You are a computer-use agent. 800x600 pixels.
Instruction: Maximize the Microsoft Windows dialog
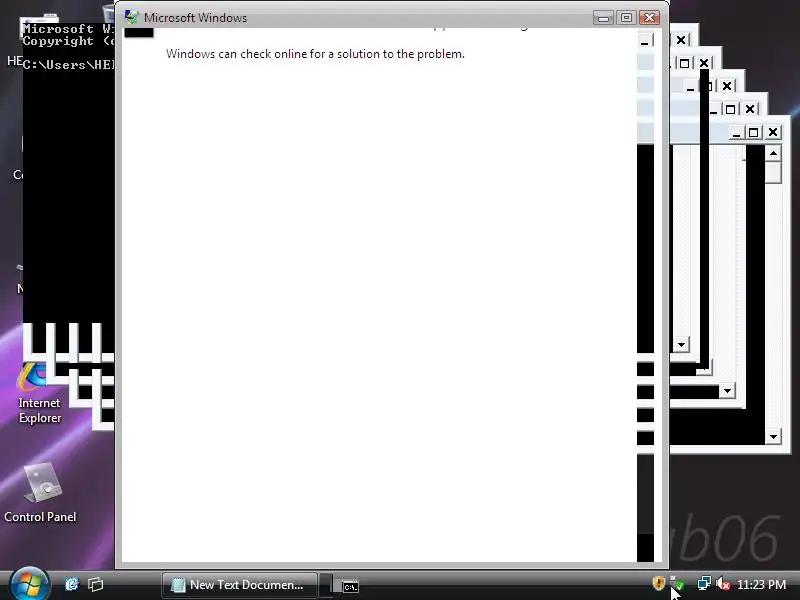click(627, 18)
